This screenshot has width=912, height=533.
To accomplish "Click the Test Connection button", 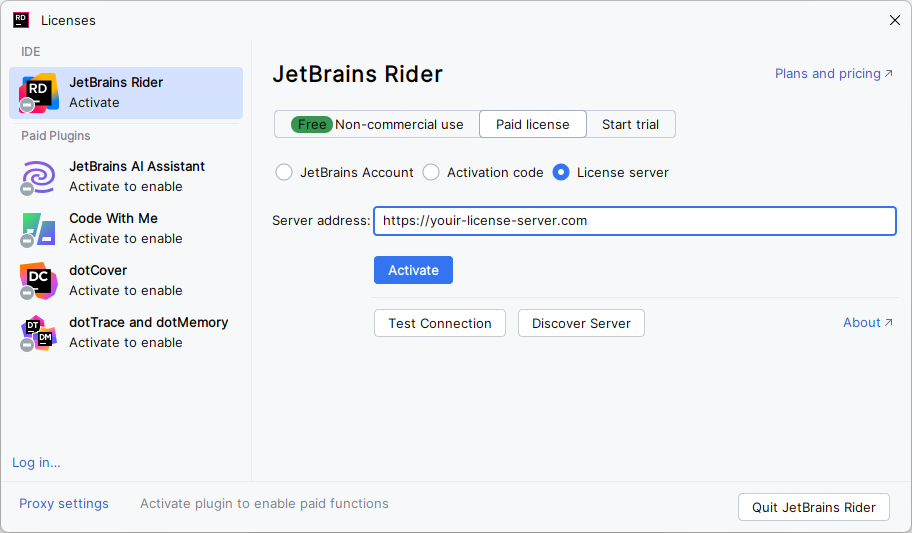I will 440,323.
